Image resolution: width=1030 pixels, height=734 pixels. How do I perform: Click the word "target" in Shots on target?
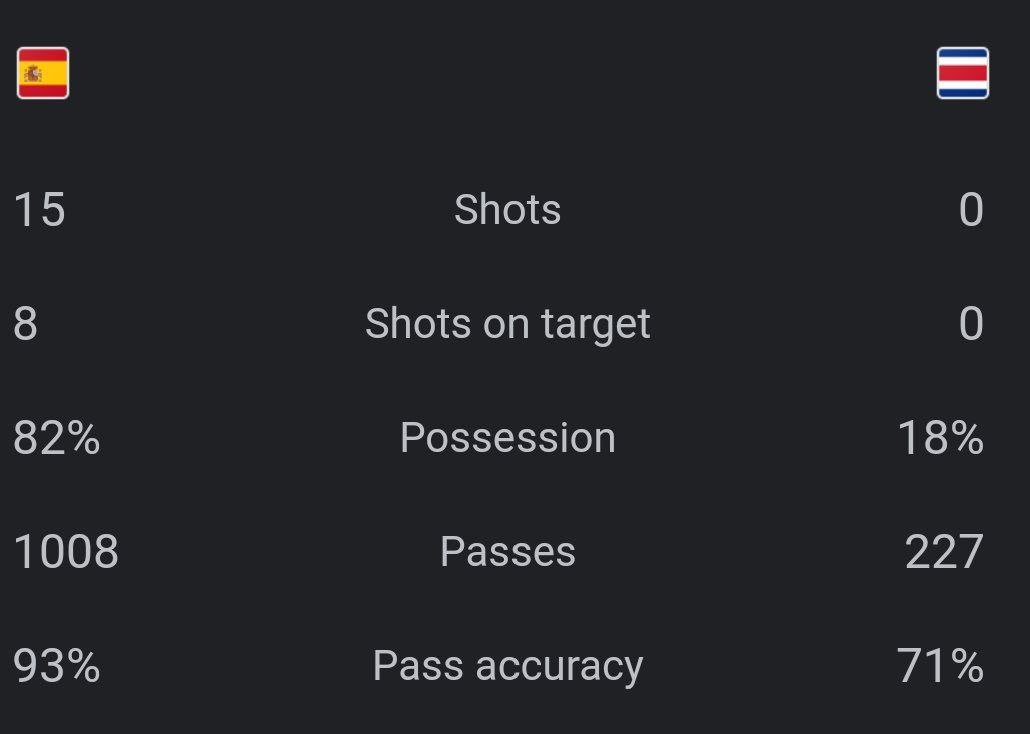[596, 325]
